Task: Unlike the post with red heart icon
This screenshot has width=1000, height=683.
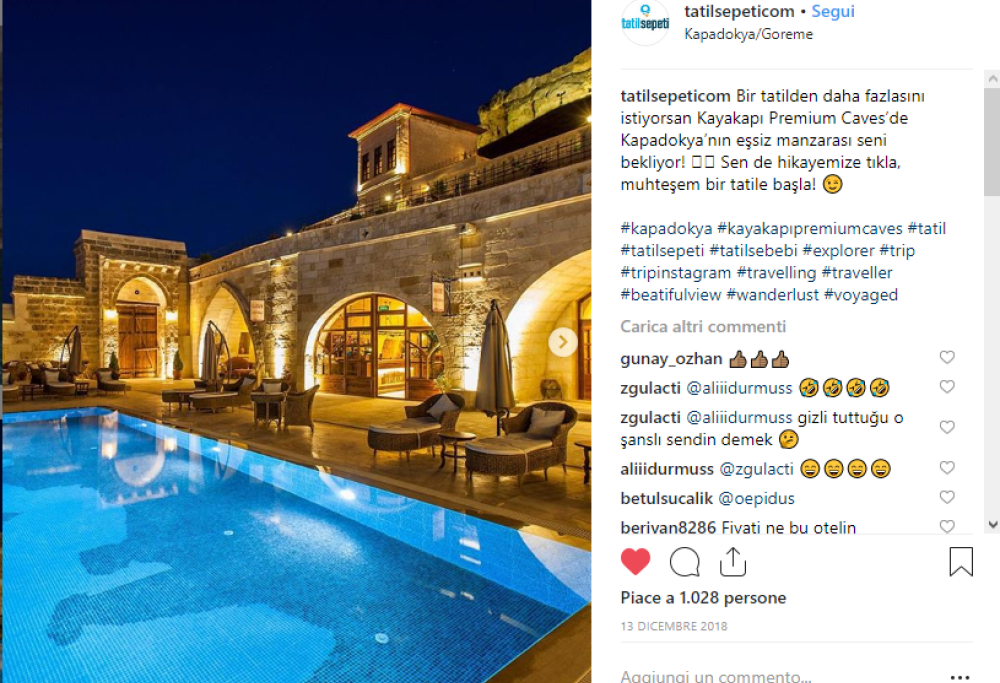Action: pyautogui.click(x=635, y=562)
